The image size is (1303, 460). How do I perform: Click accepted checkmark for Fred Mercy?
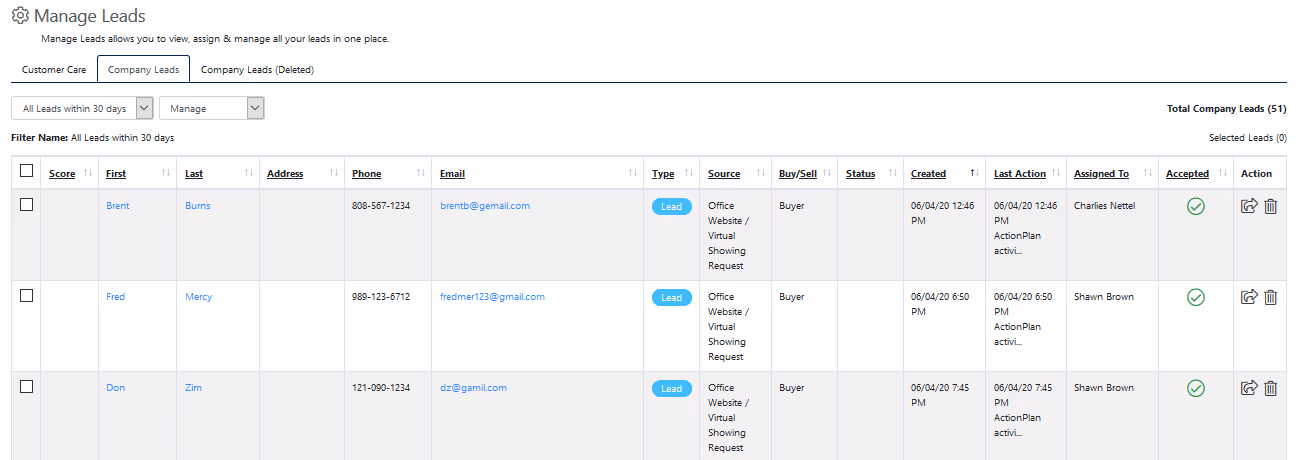tap(1195, 297)
